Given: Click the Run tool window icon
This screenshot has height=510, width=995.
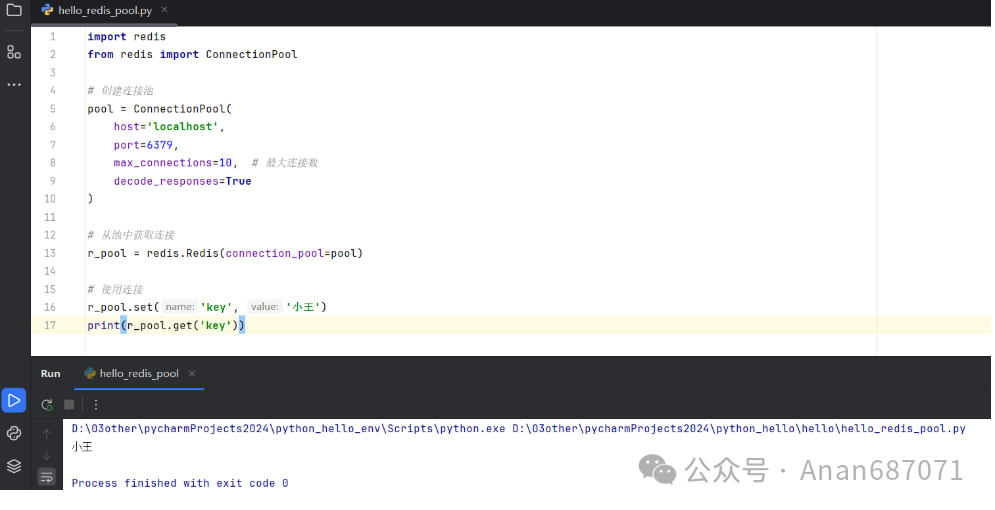Looking at the screenshot, I should click(x=14, y=400).
